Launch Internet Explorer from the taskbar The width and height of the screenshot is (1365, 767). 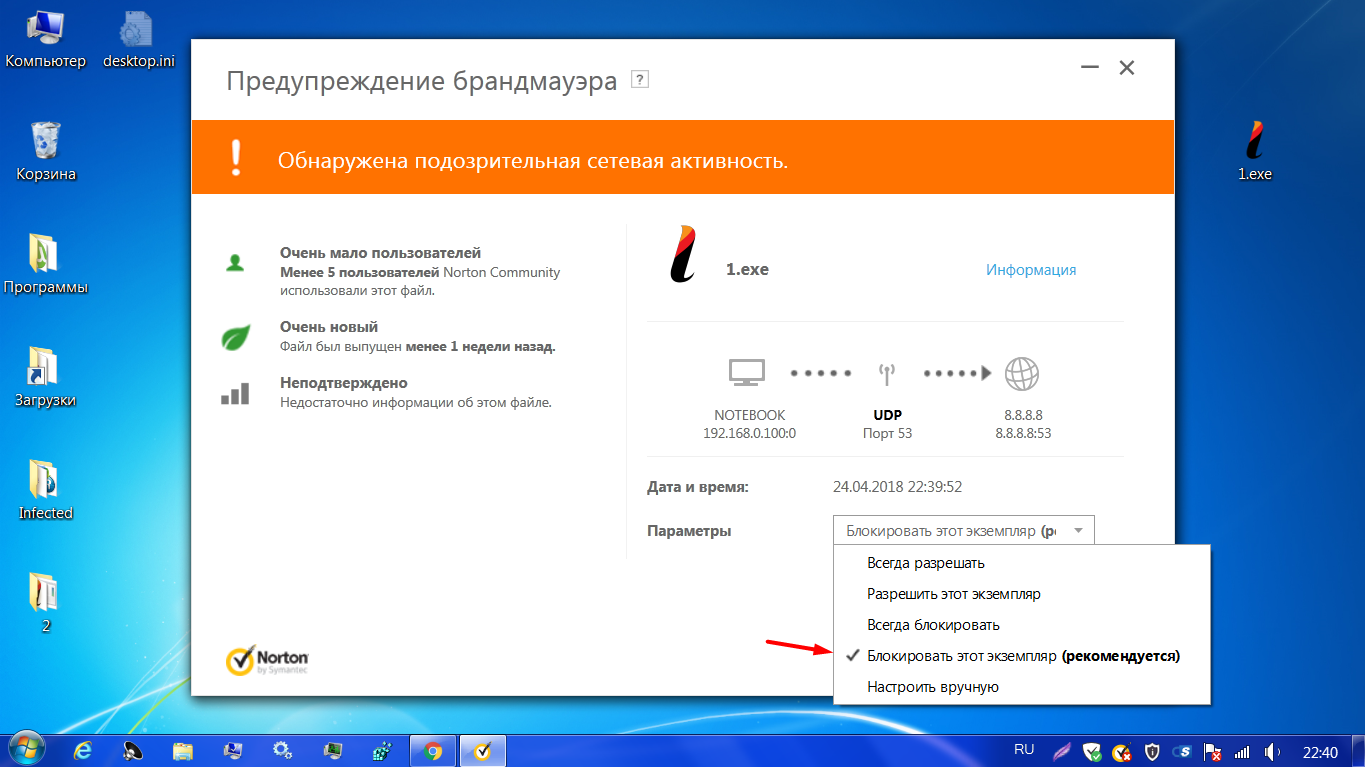(84, 751)
